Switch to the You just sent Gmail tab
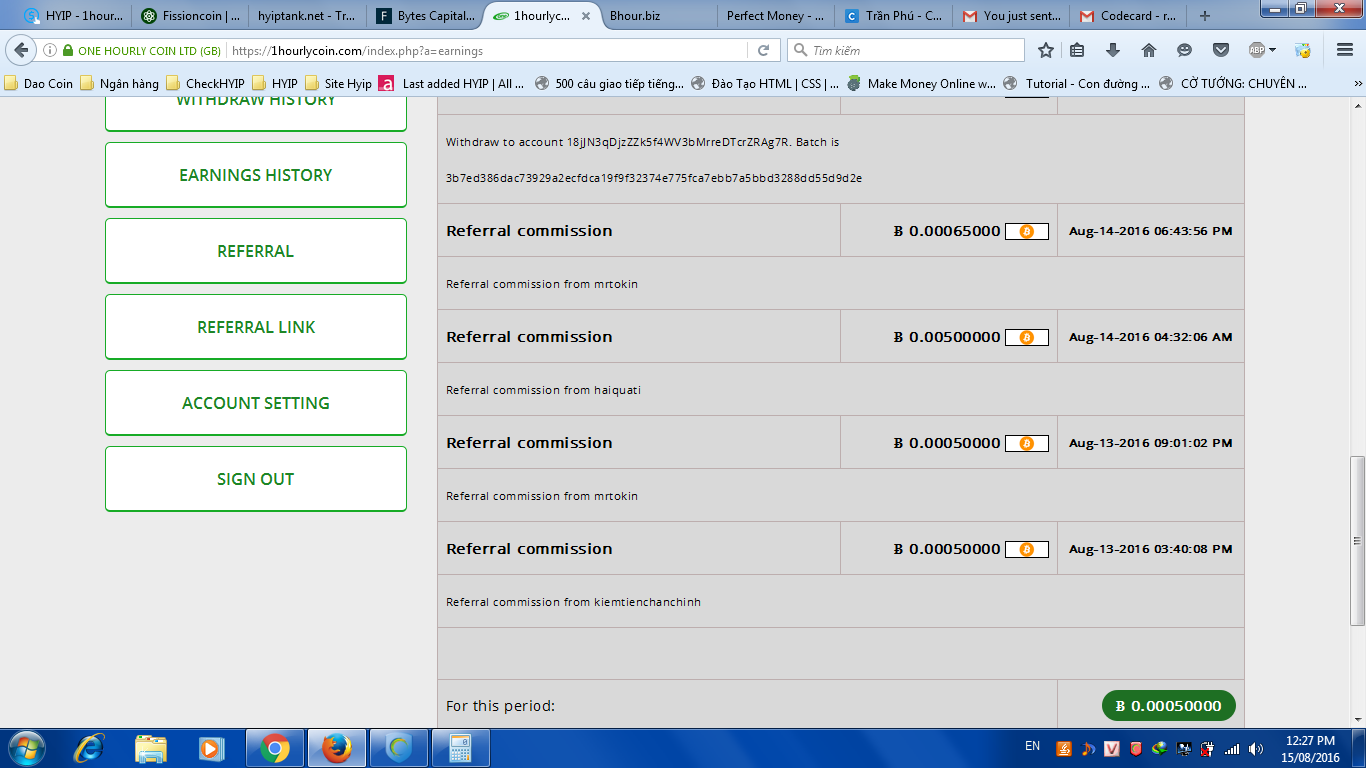This screenshot has width=1366, height=768. 1011,16
